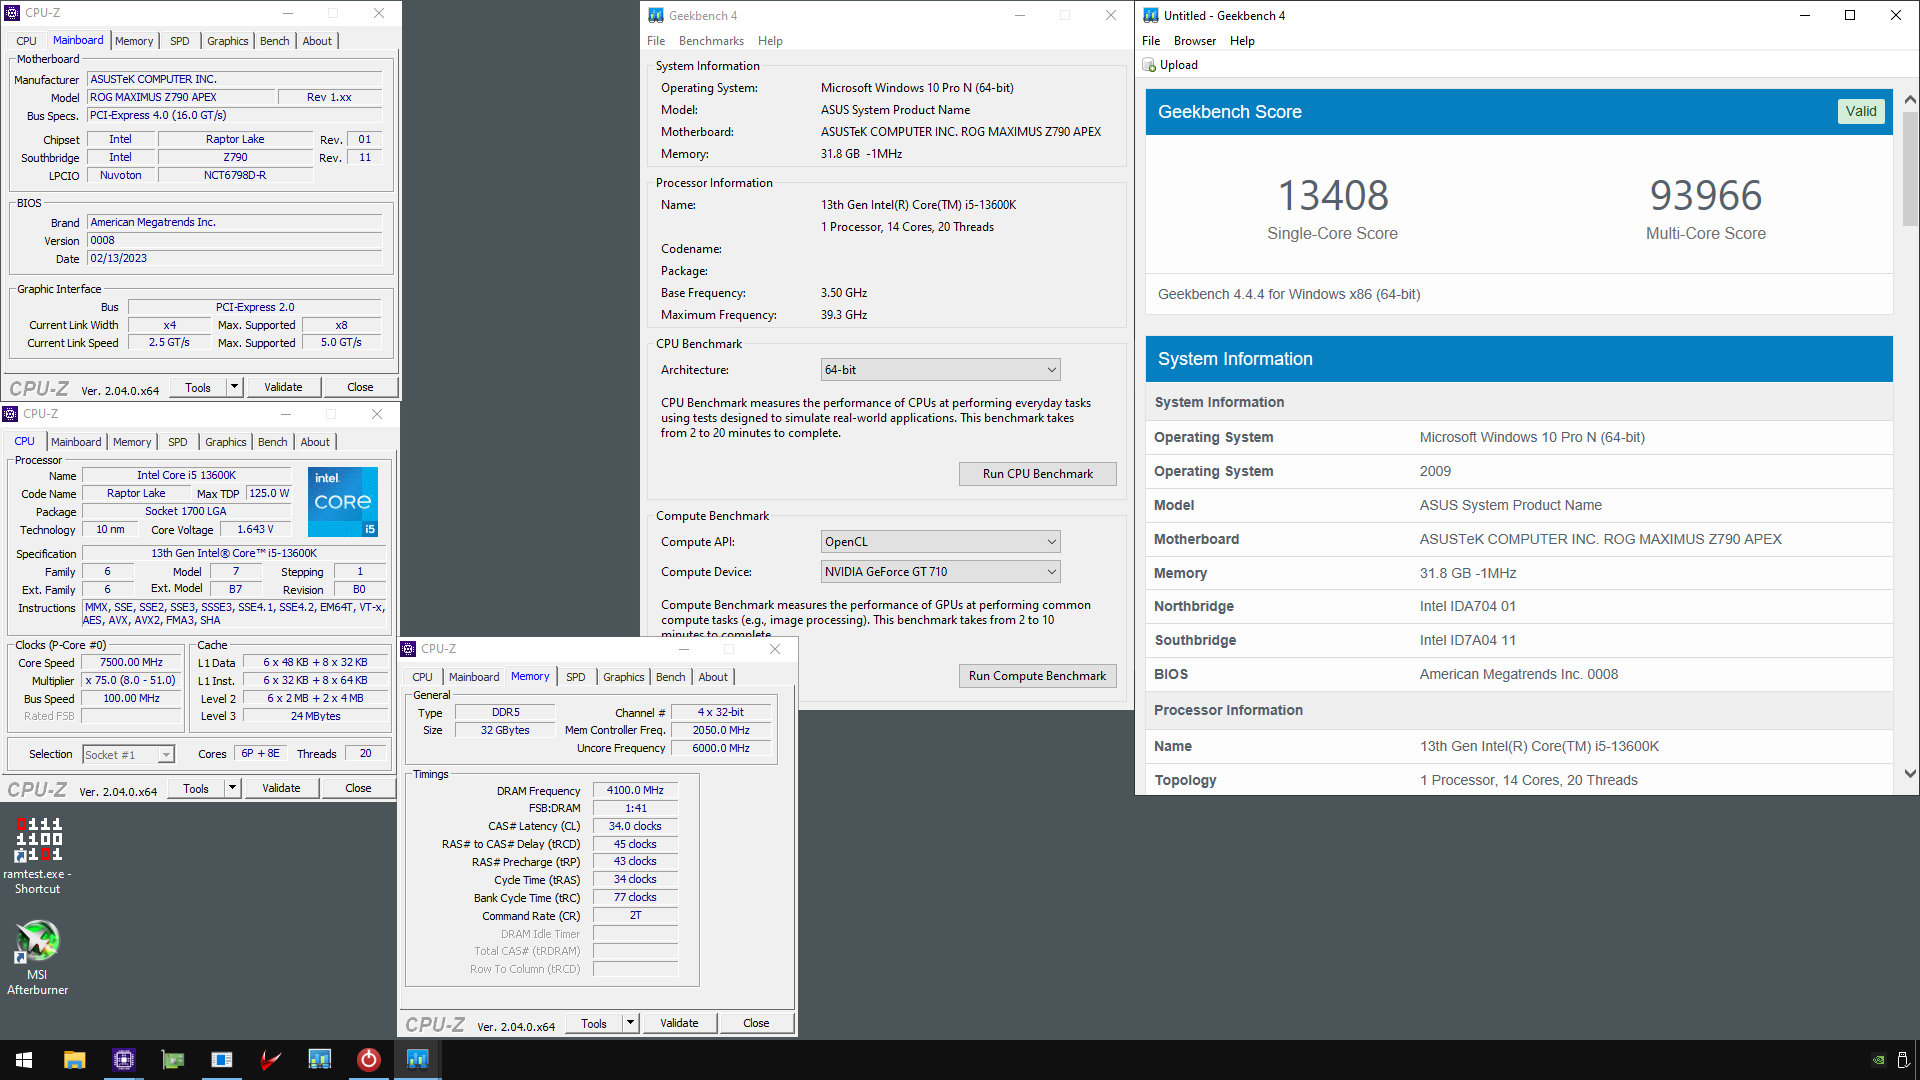Expand Tools arrow in the CPU-Z Mainboard window
Viewport: 1920px width, 1080px height.
pyautogui.click(x=234, y=387)
